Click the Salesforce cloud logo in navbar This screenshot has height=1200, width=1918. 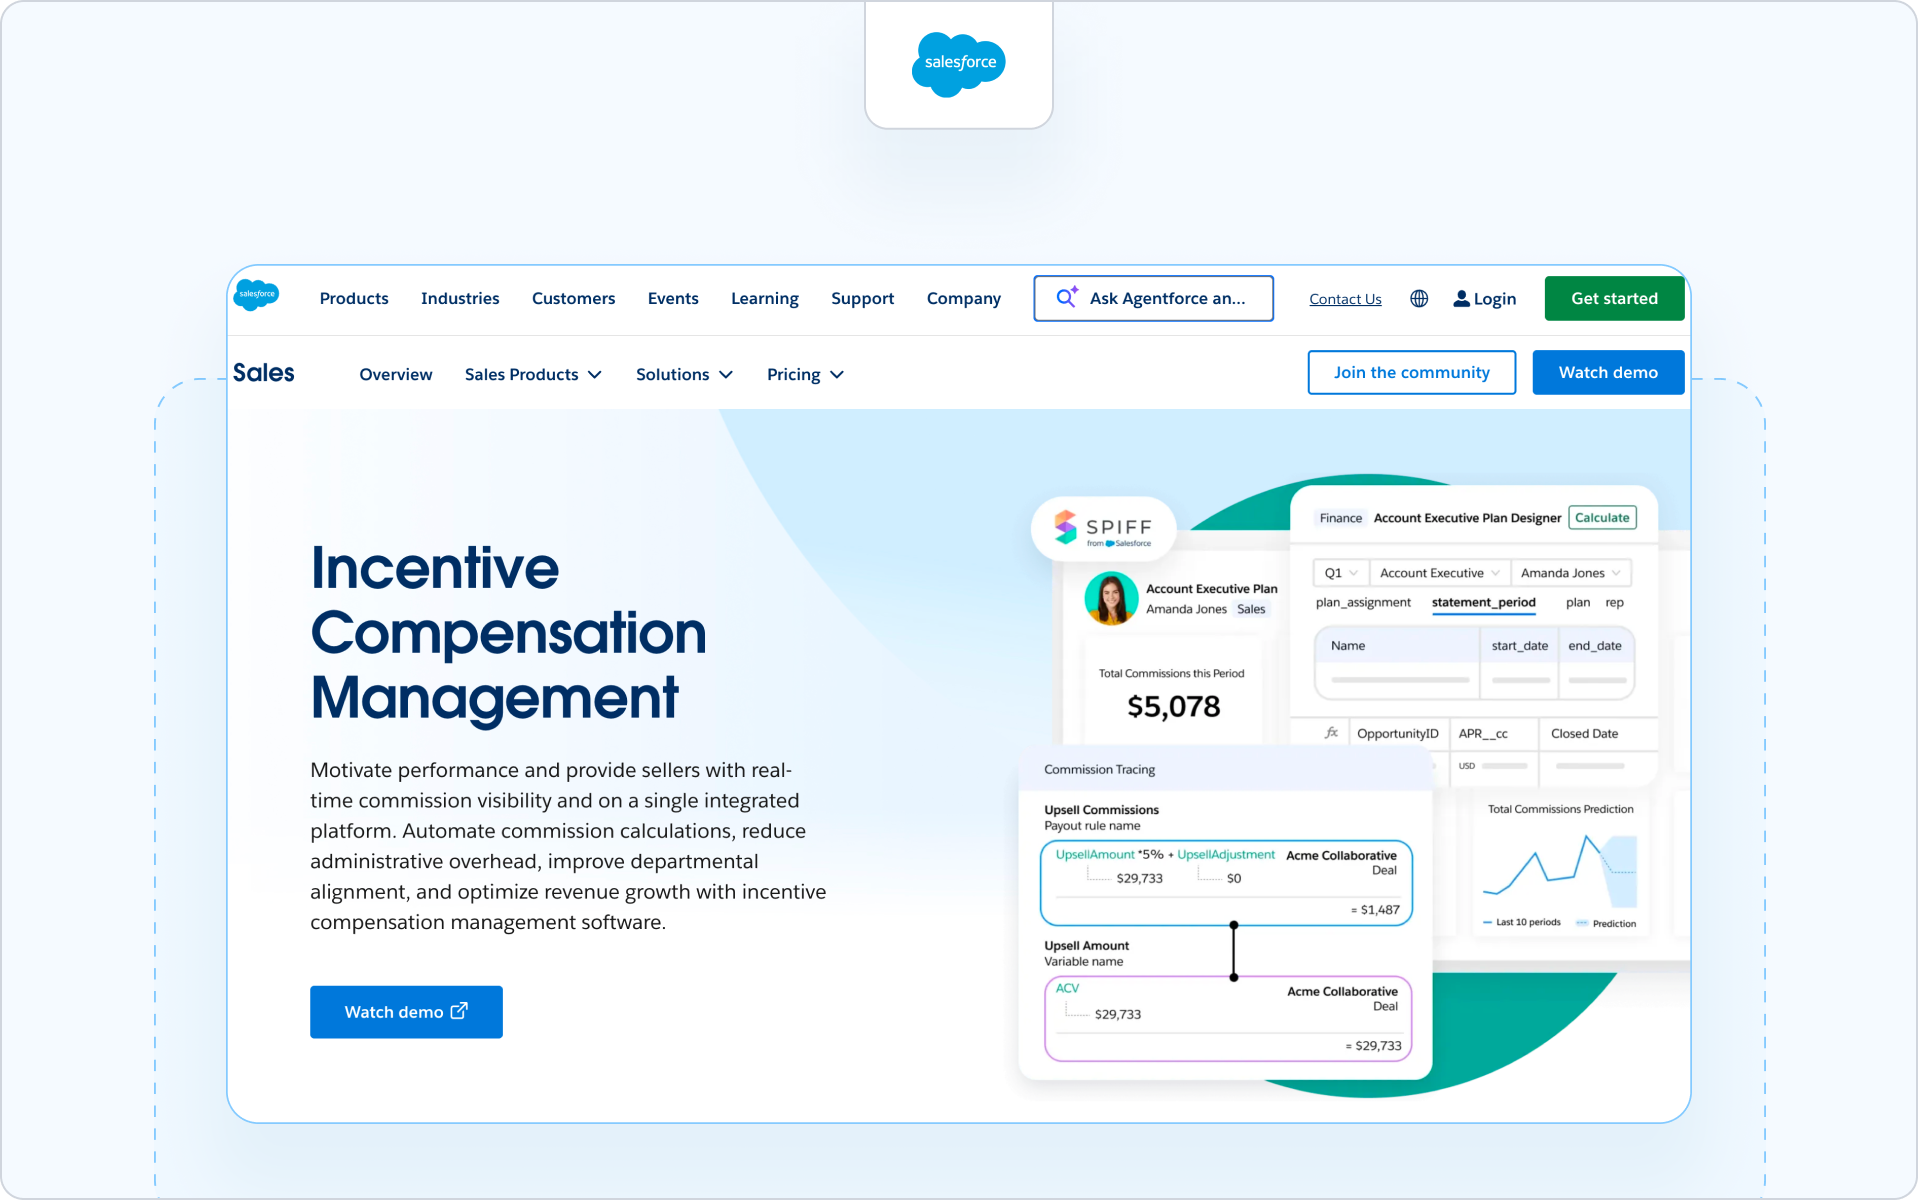click(x=256, y=295)
